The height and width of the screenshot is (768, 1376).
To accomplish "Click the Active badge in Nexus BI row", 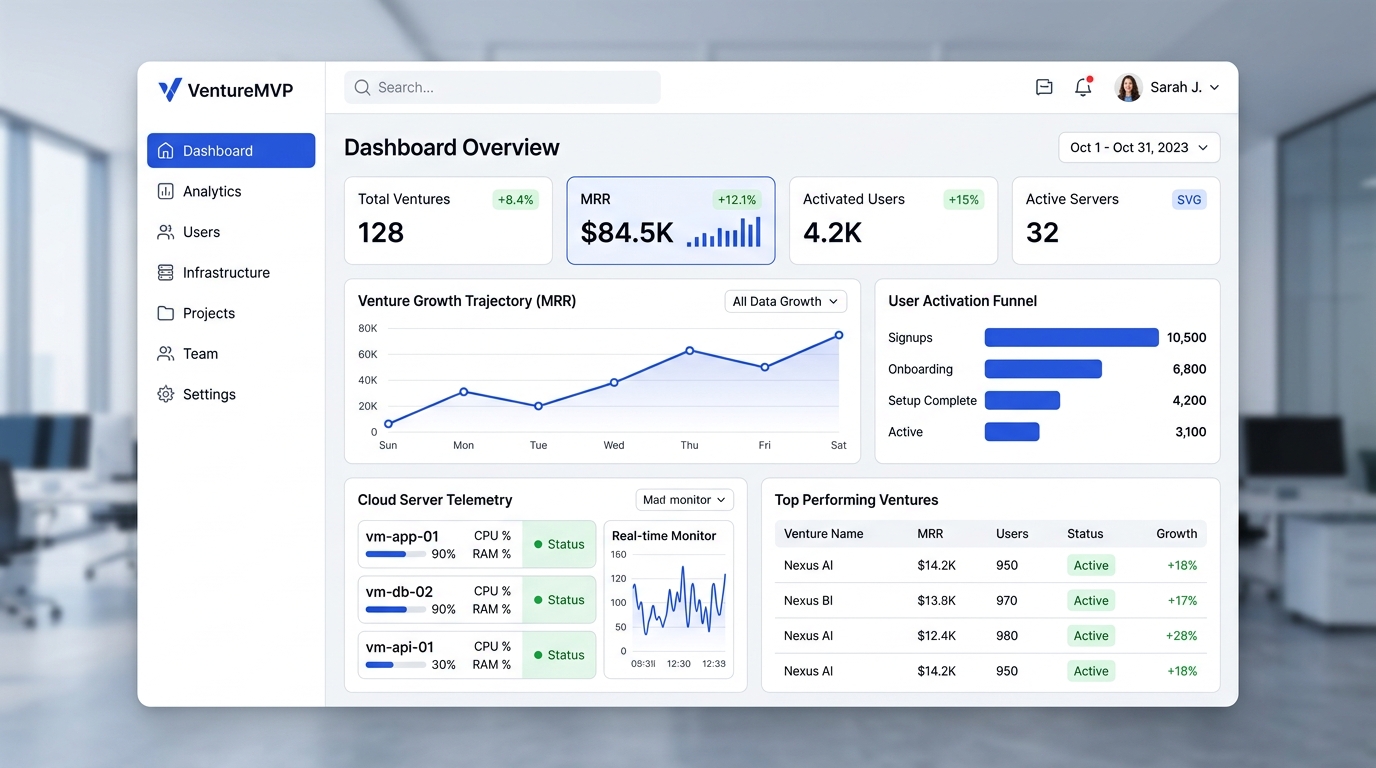I will pos(1091,601).
